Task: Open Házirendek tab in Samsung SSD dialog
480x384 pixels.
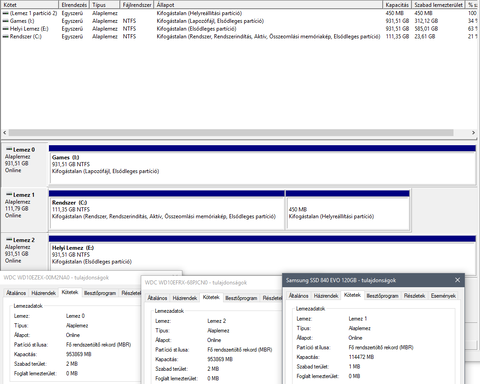Action: point(326,296)
